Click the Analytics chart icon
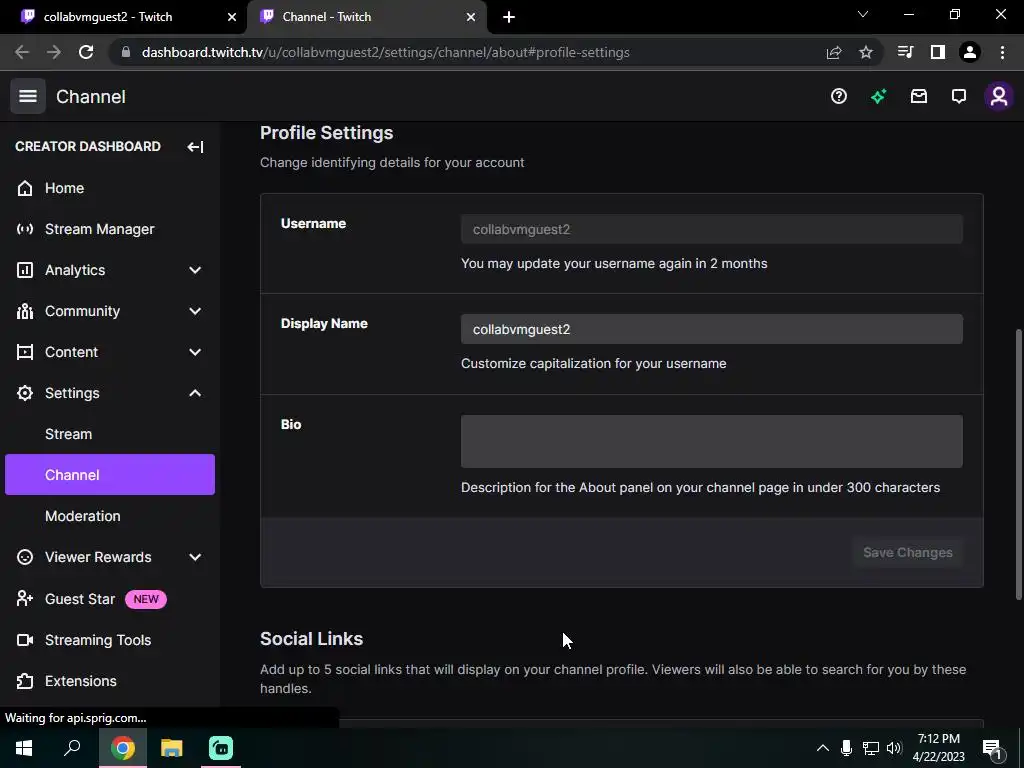 [25, 270]
